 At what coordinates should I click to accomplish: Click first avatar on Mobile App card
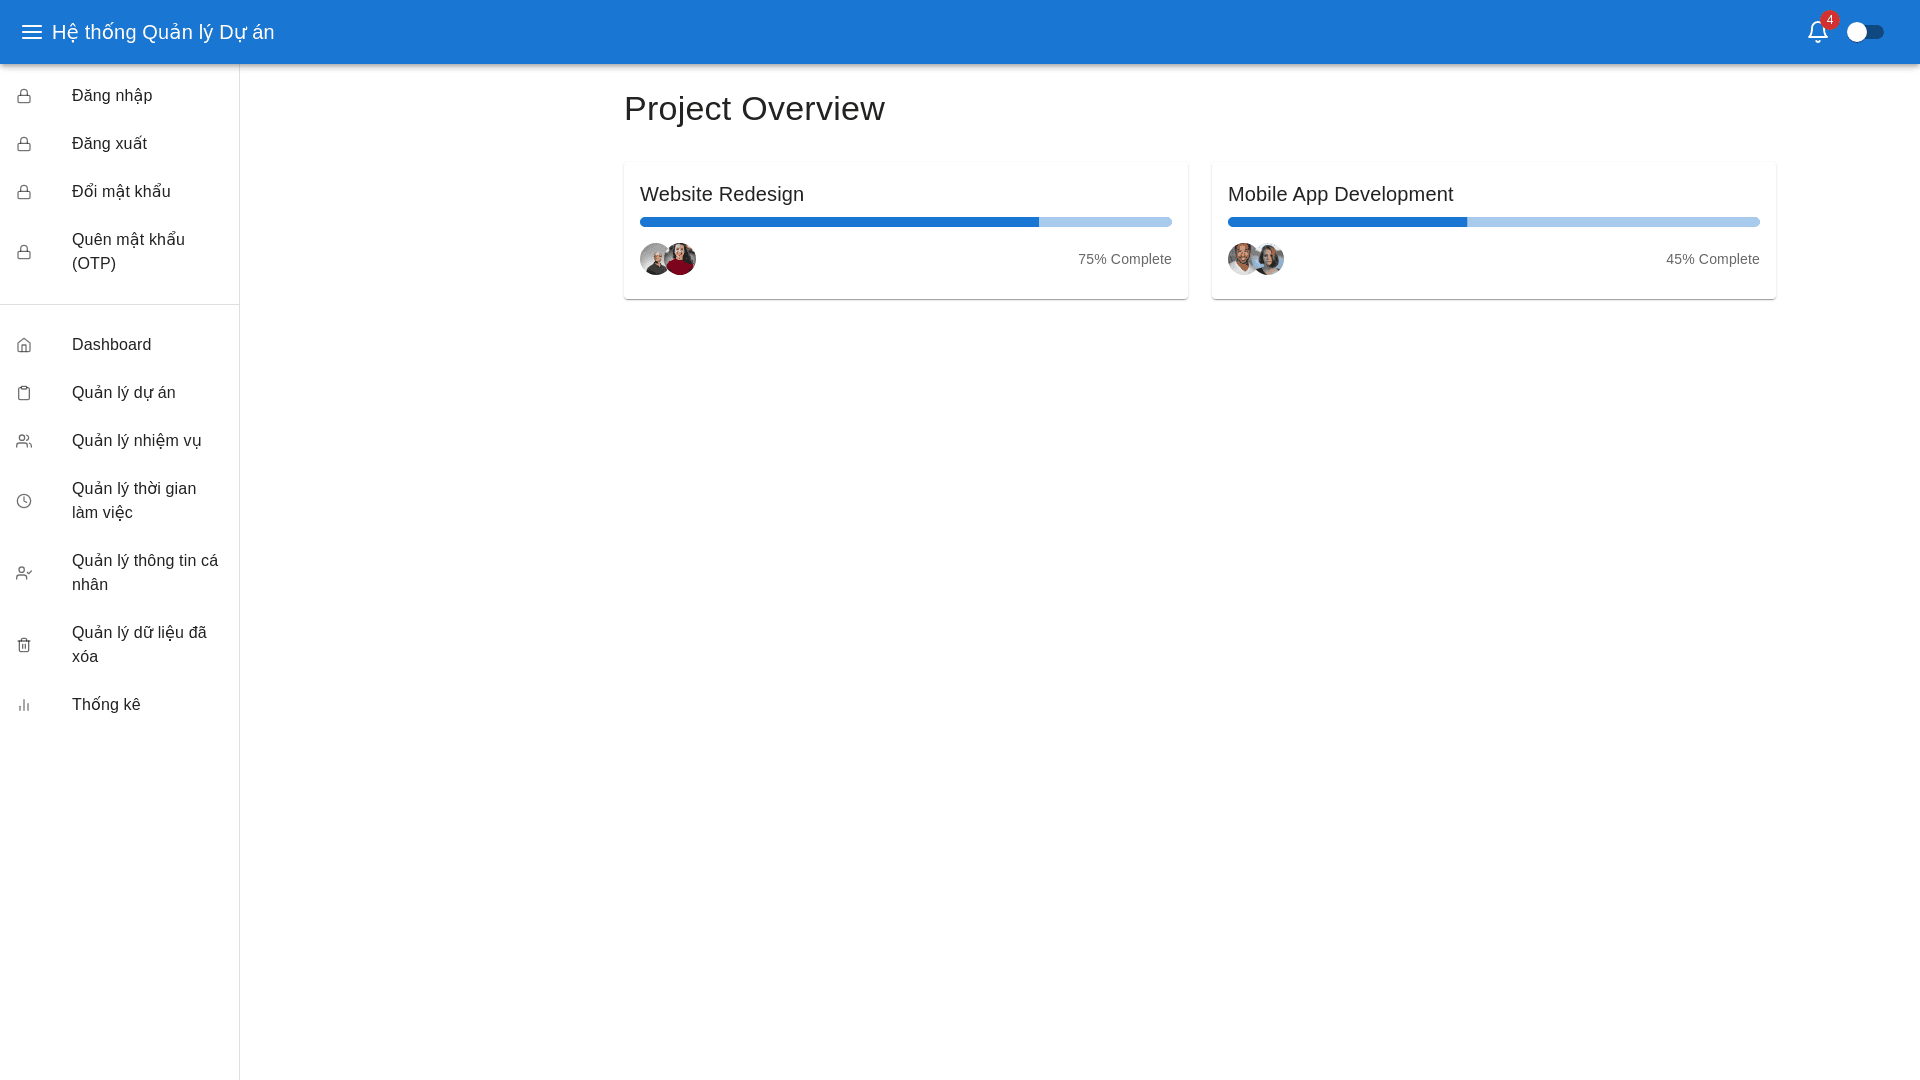pos(1240,259)
